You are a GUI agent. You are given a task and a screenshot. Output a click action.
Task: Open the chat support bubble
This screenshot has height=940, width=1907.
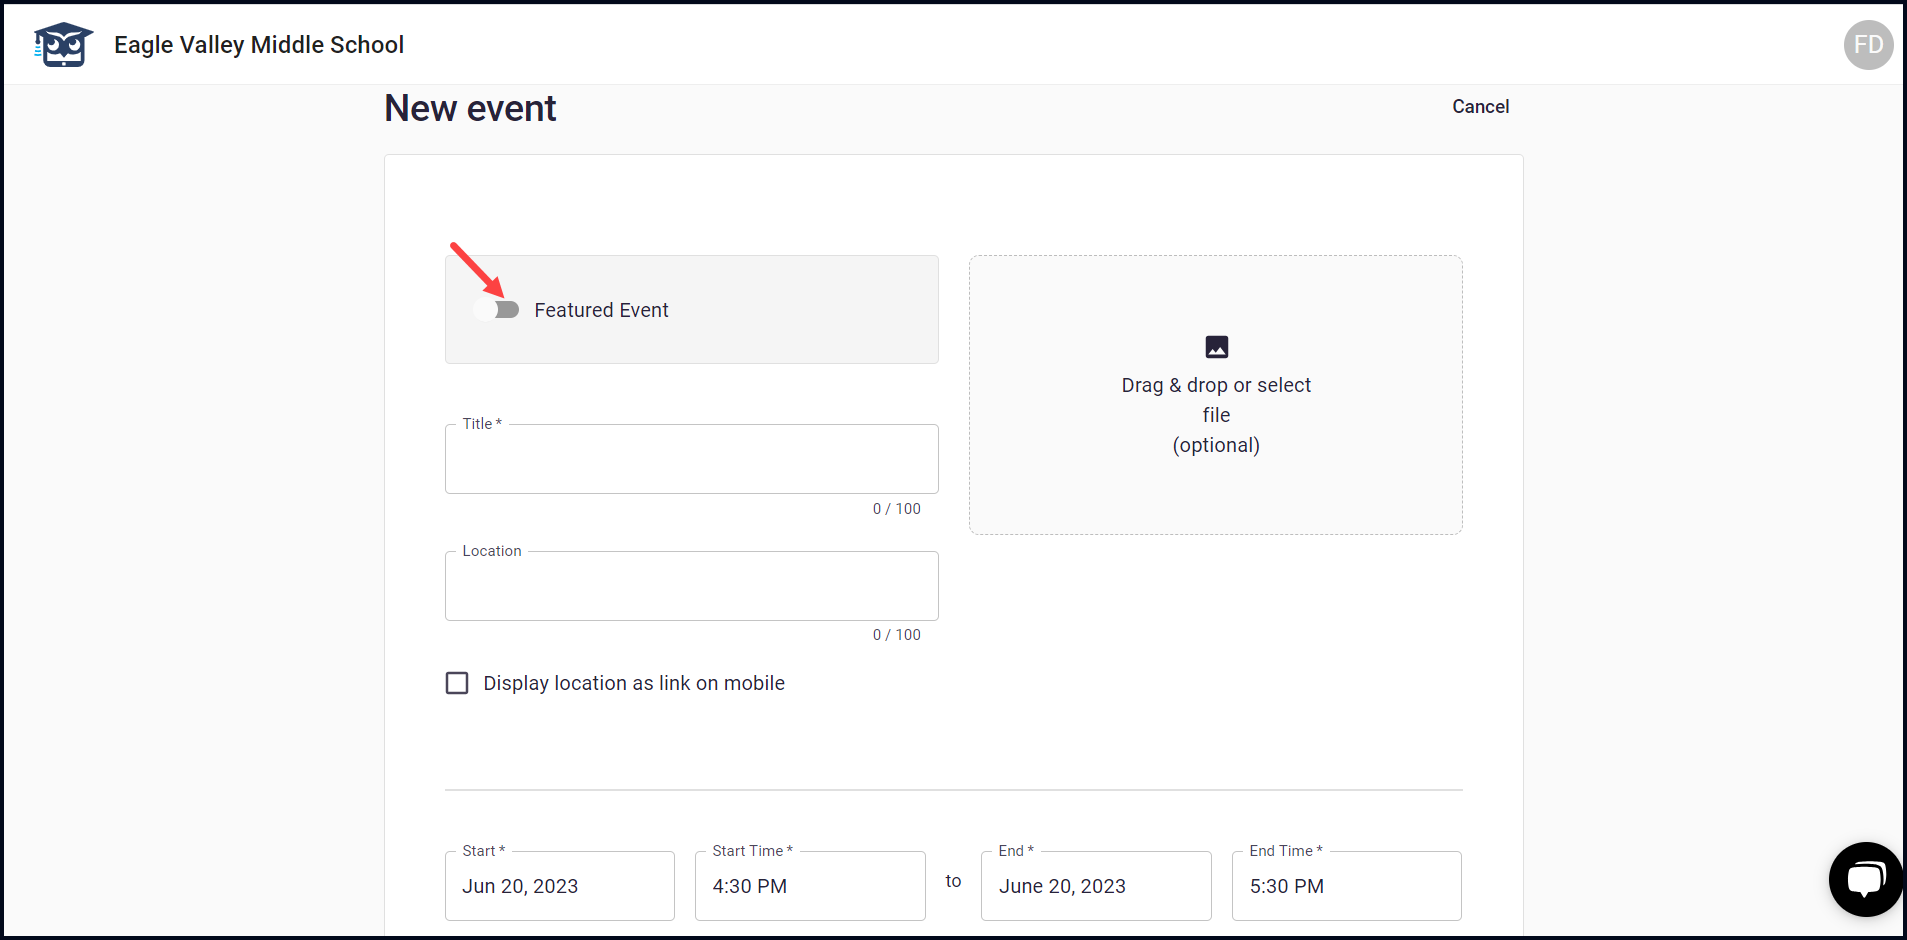coord(1866,879)
